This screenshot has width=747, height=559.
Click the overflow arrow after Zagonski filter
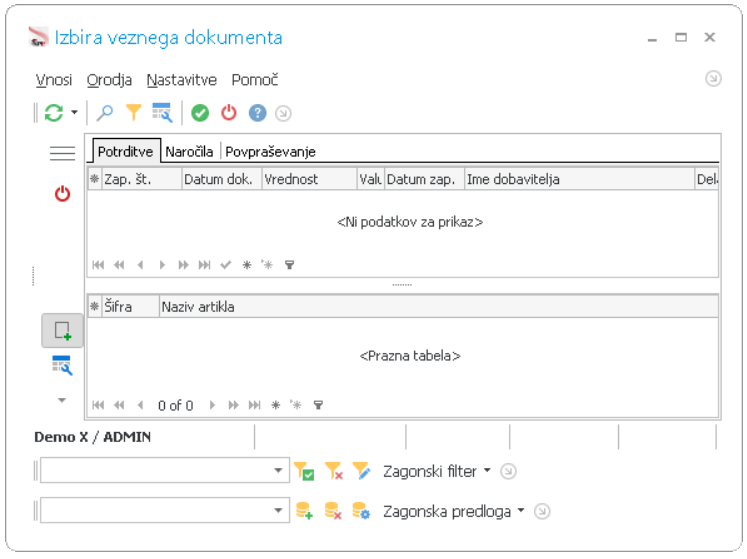(508, 471)
